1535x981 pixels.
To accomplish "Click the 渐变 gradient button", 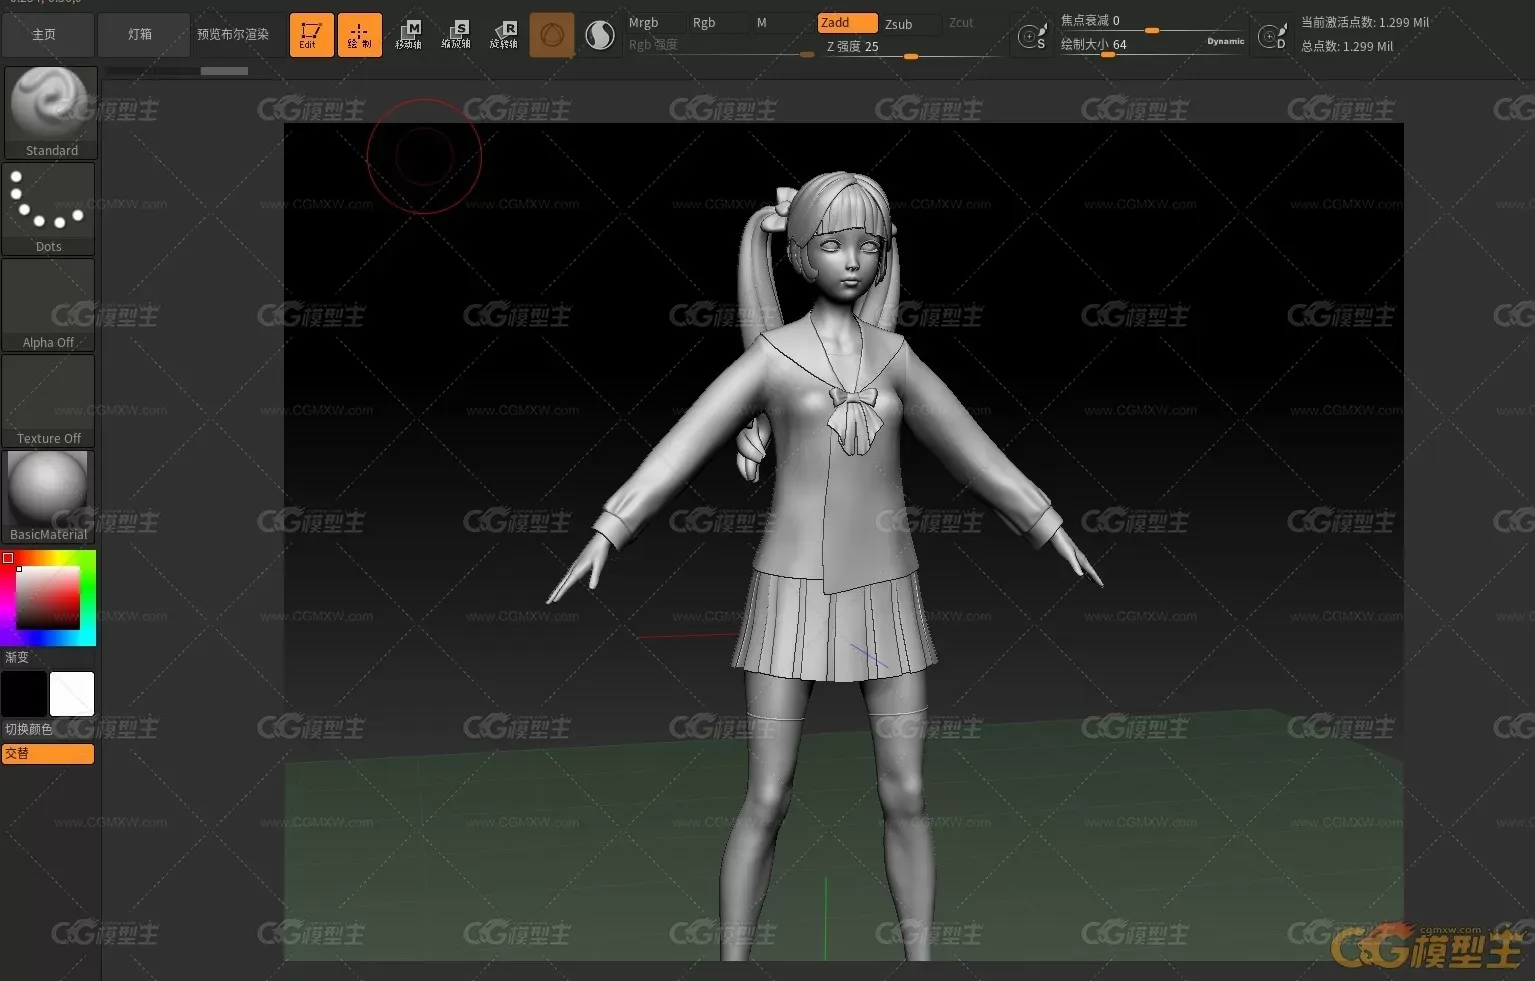I will [17, 658].
